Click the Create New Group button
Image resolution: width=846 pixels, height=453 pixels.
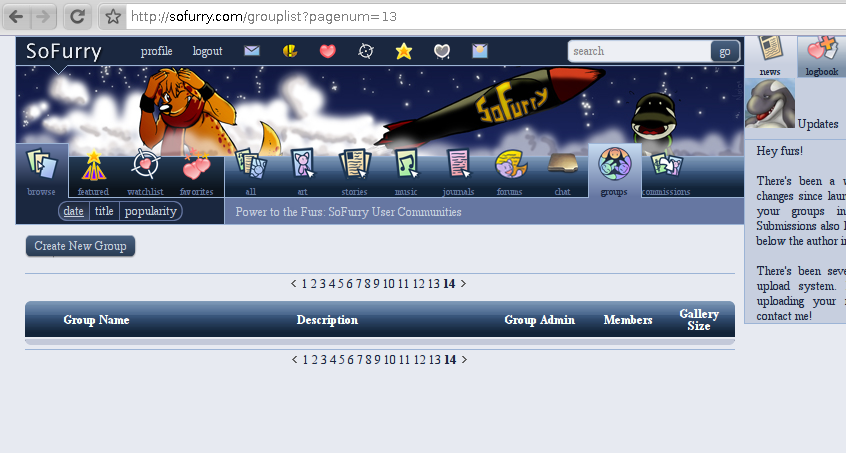click(x=80, y=246)
